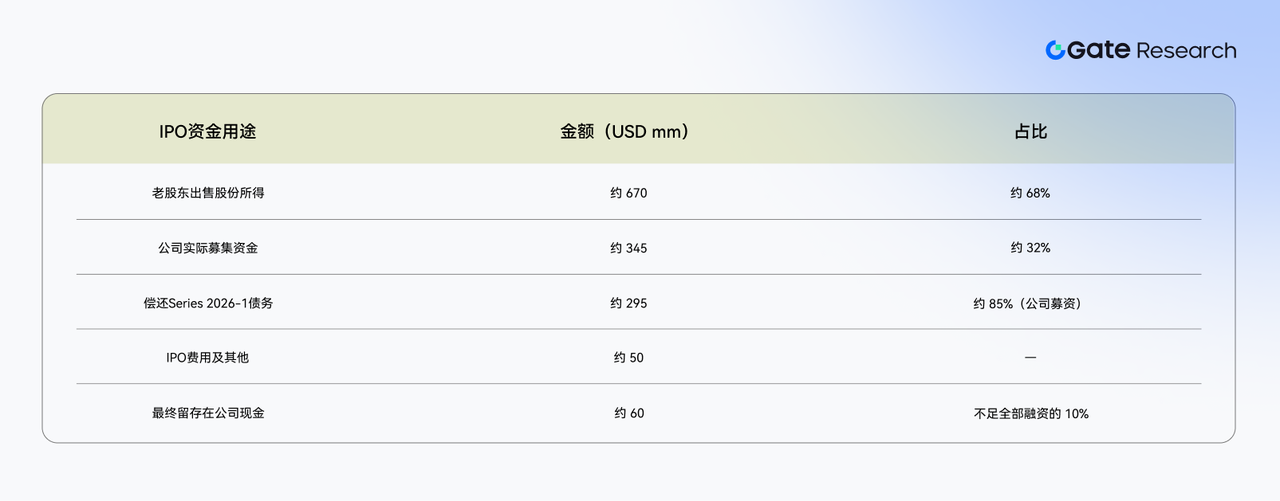Click the 约 50 amount cell

tap(629, 357)
